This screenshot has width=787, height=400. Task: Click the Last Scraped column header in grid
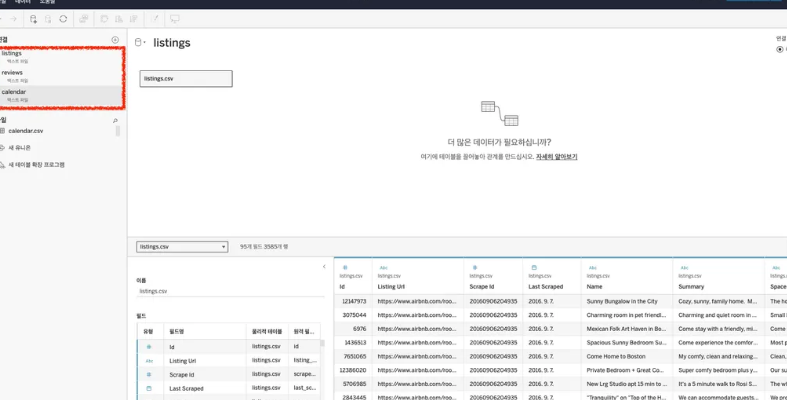[x=546, y=287]
